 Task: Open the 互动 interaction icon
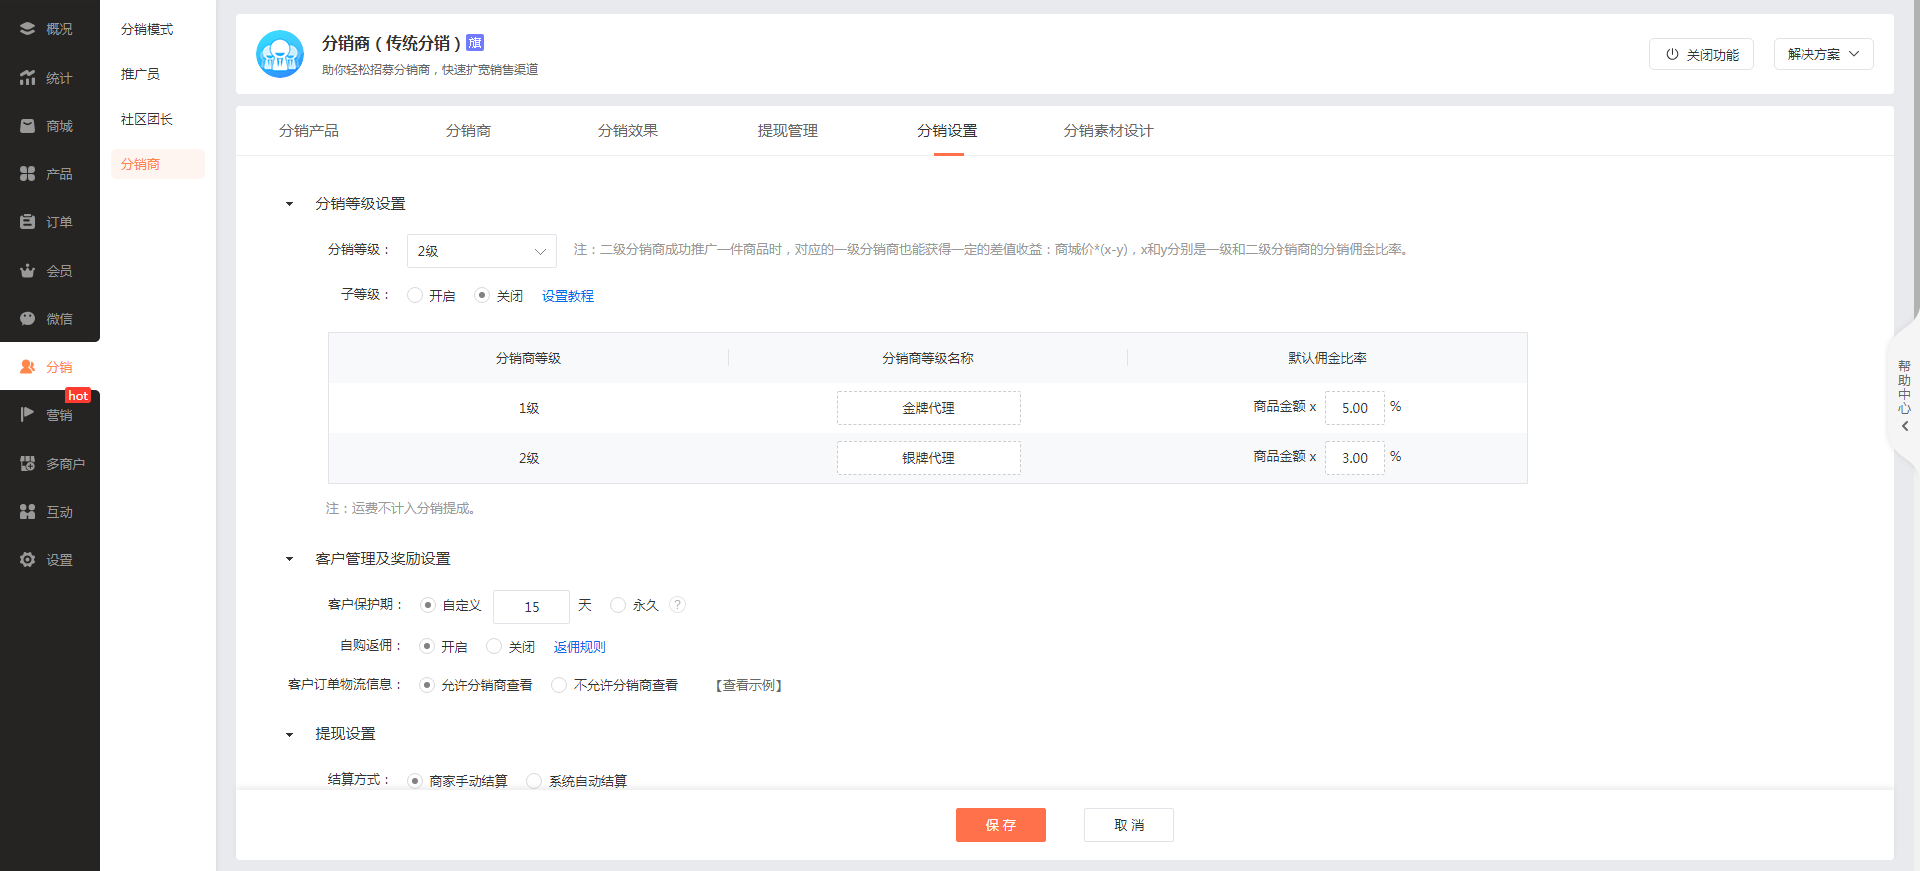(27, 511)
